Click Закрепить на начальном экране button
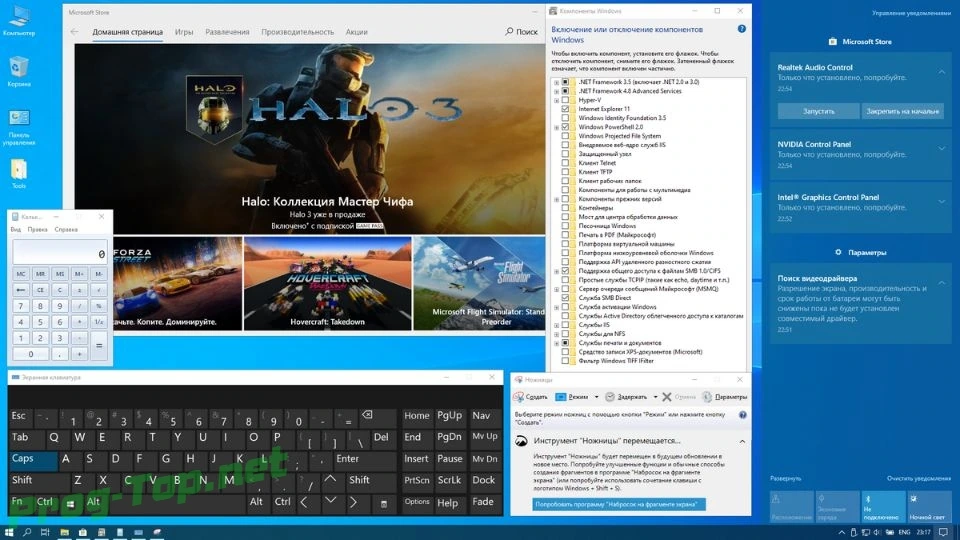The width and height of the screenshot is (960, 540). tap(902, 111)
